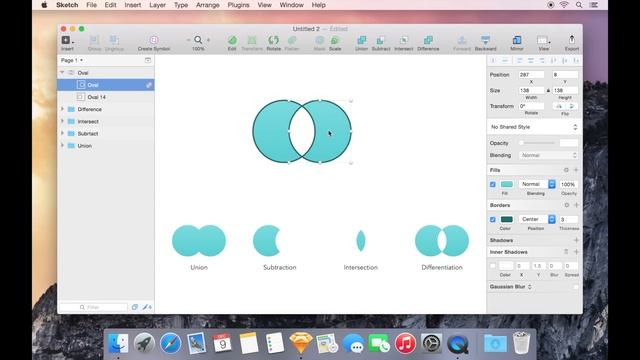
Task: Expand the Difference folder
Action: click(x=62, y=109)
